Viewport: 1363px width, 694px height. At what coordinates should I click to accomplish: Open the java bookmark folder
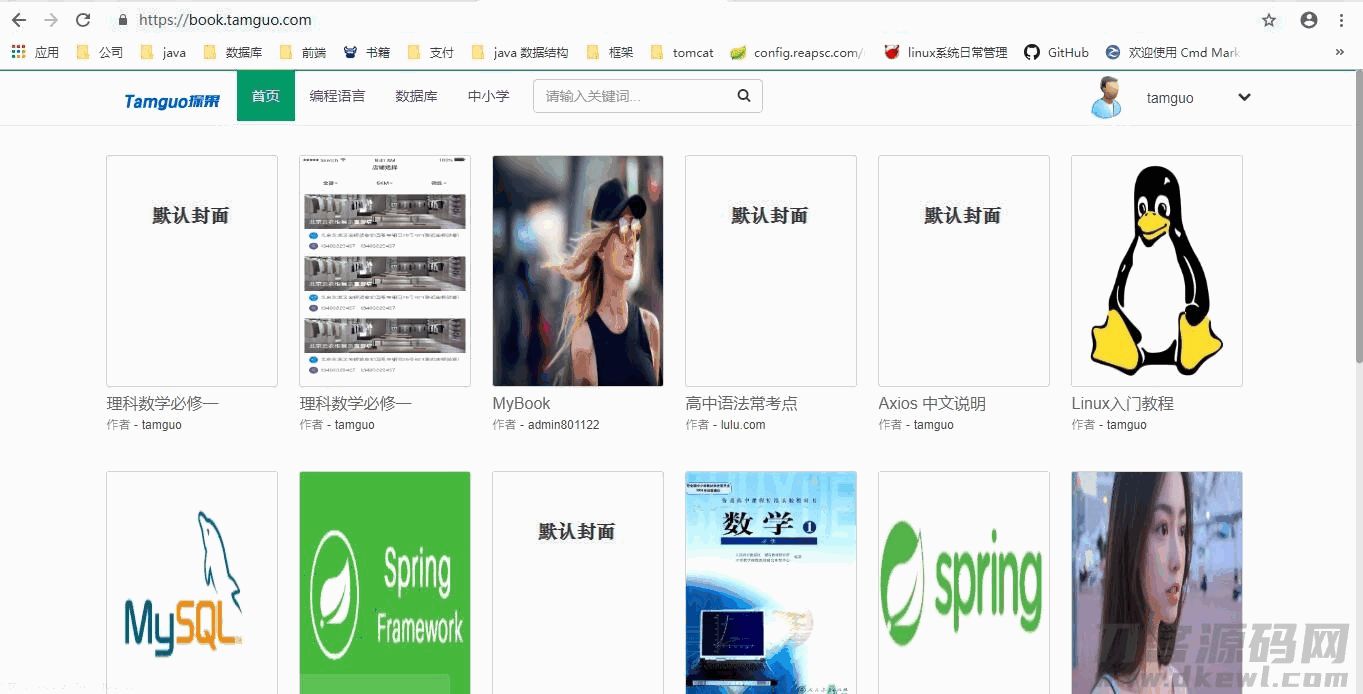pyautogui.click(x=163, y=52)
